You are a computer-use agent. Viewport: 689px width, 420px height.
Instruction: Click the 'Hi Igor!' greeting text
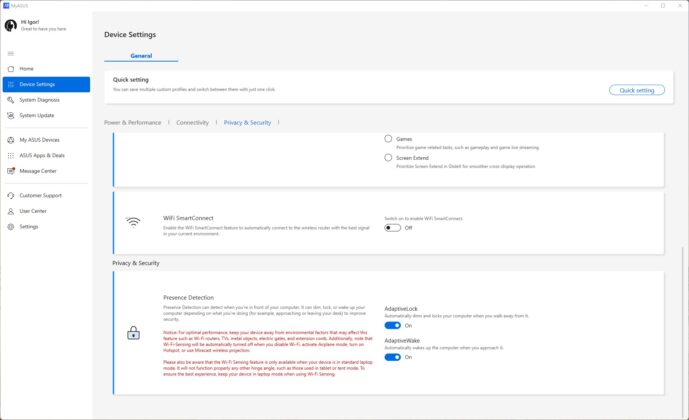click(x=30, y=22)
